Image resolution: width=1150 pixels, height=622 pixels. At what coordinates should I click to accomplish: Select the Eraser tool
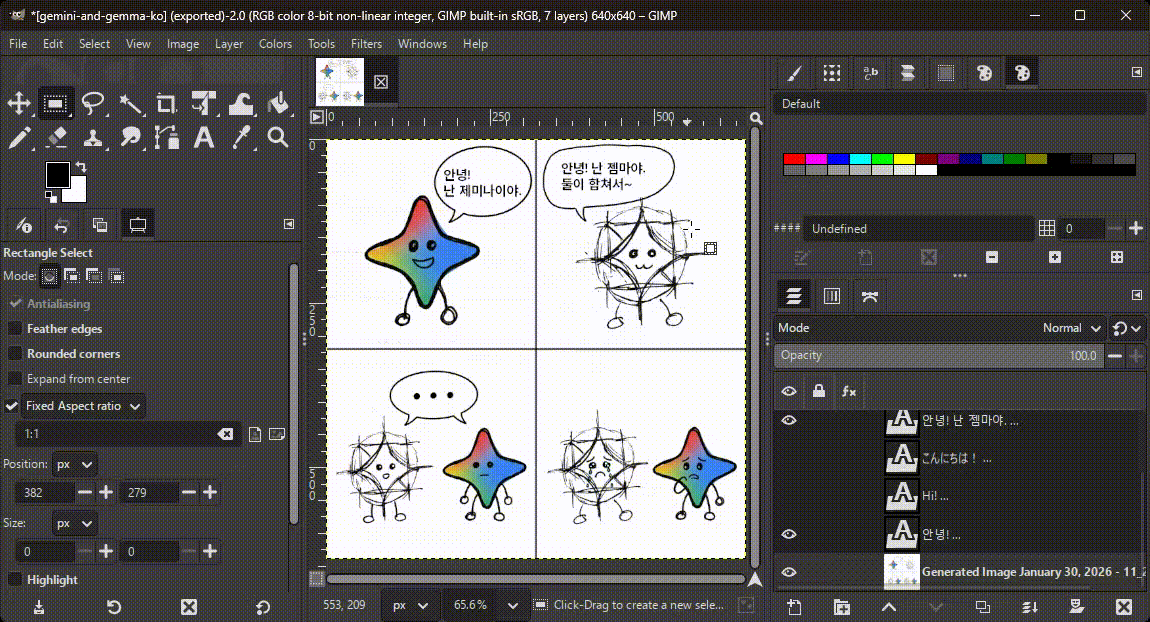pyautogui.click(x=56, y=138)
